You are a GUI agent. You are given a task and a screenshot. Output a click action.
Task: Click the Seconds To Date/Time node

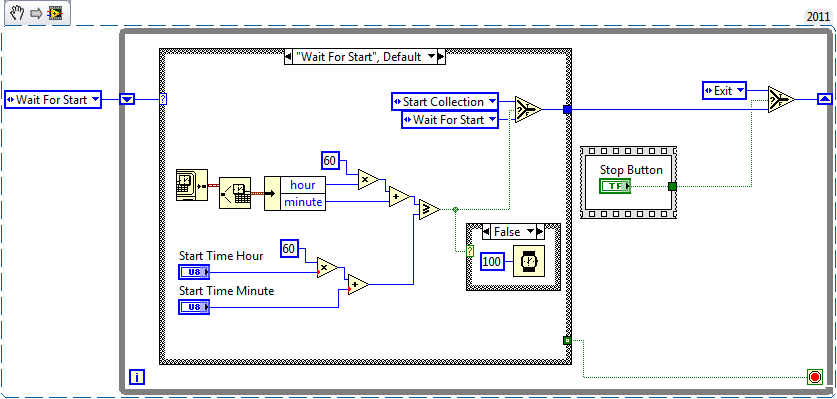pos(234,192)
